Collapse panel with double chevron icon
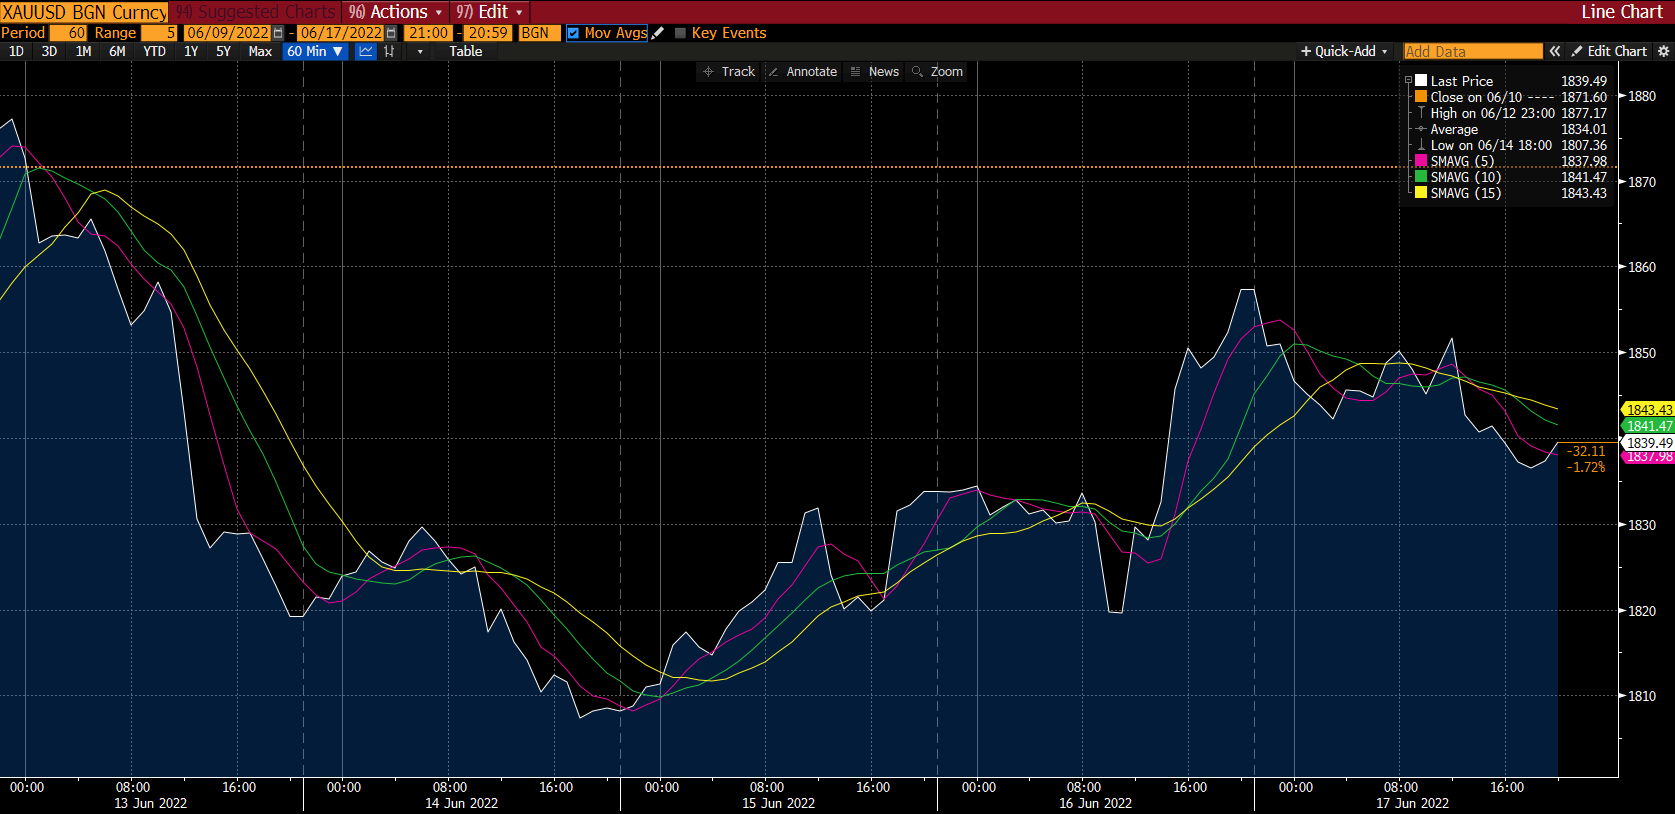Screen dimensions: 1675x814 coord(1555,51)
